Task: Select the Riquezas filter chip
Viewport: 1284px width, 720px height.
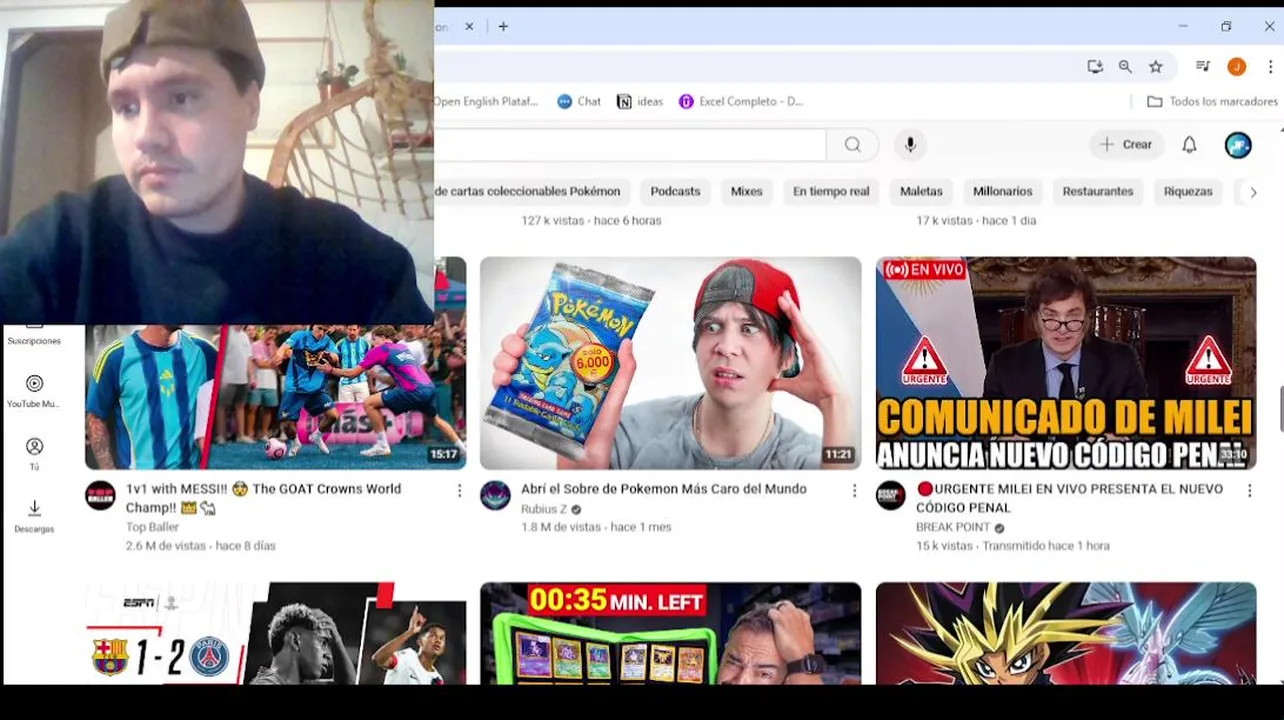Action: tap(1188, 191)
